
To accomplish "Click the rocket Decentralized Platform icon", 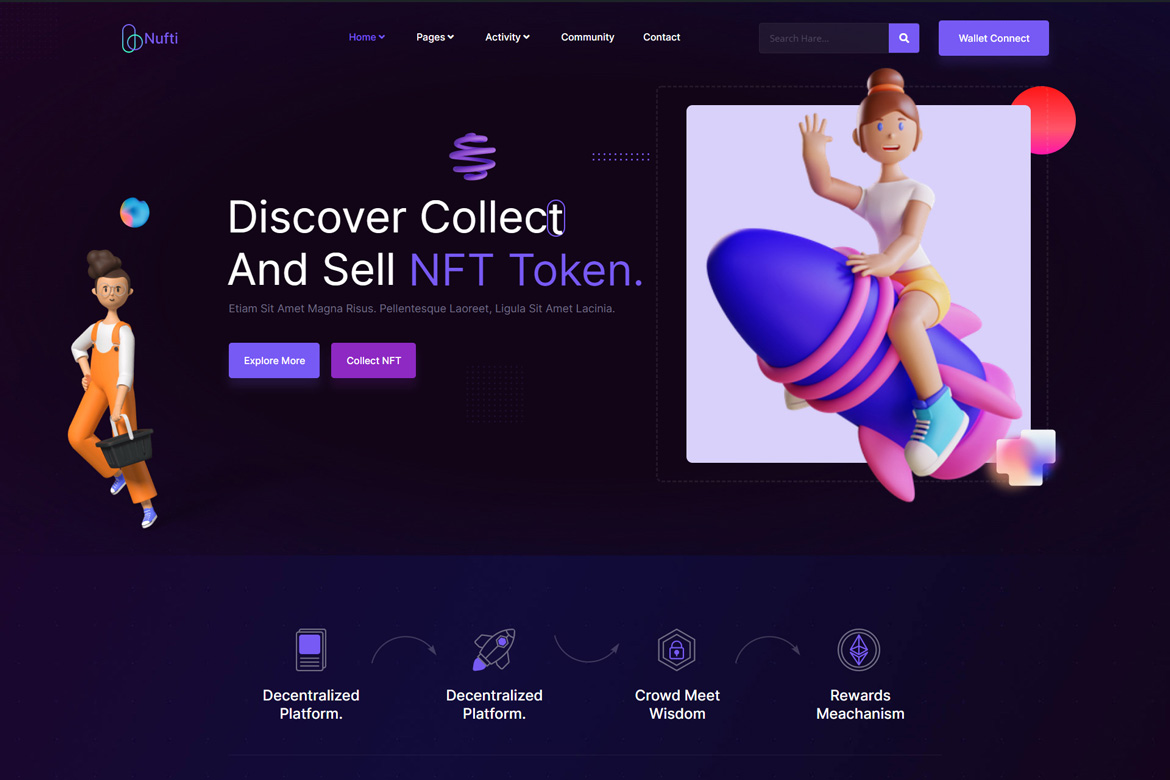I will click(494, 649).
